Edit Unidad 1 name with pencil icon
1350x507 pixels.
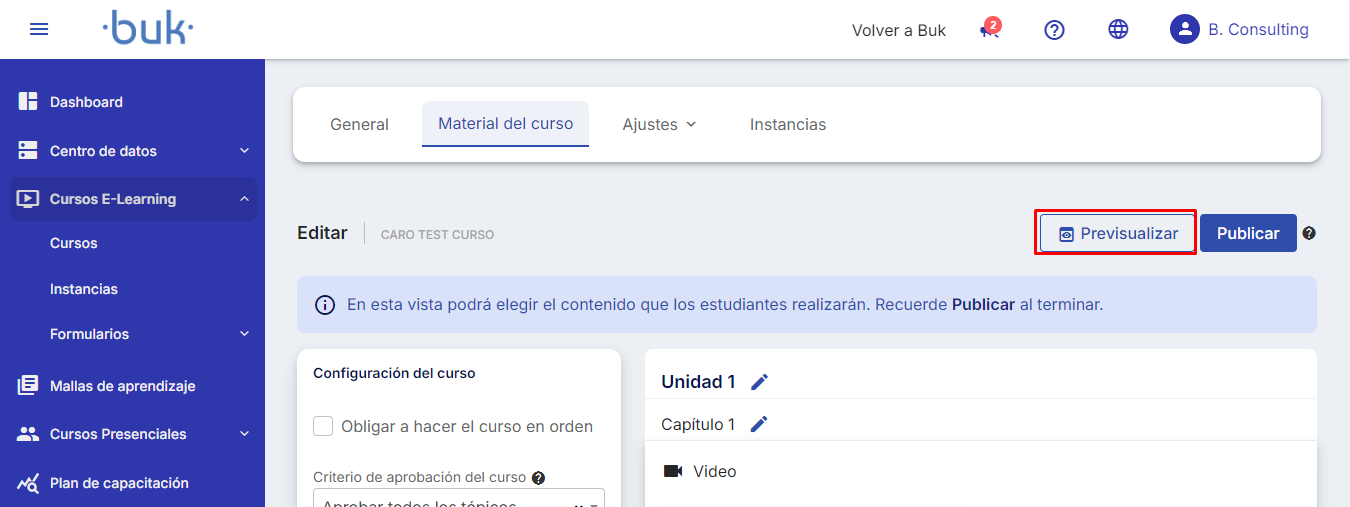760,382
